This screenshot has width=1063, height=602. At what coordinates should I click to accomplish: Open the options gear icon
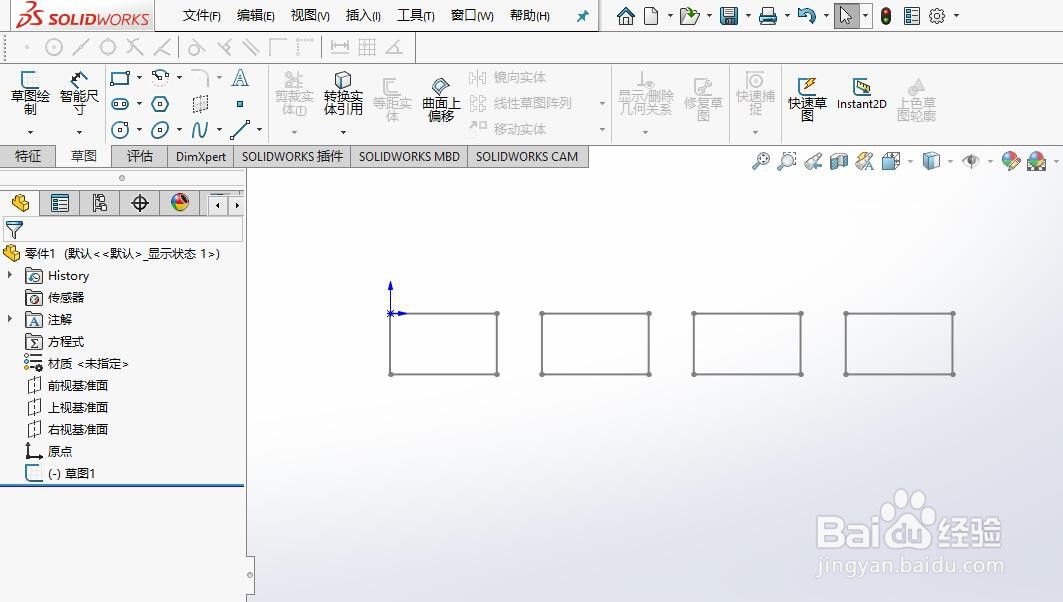(x=937, y=16)
